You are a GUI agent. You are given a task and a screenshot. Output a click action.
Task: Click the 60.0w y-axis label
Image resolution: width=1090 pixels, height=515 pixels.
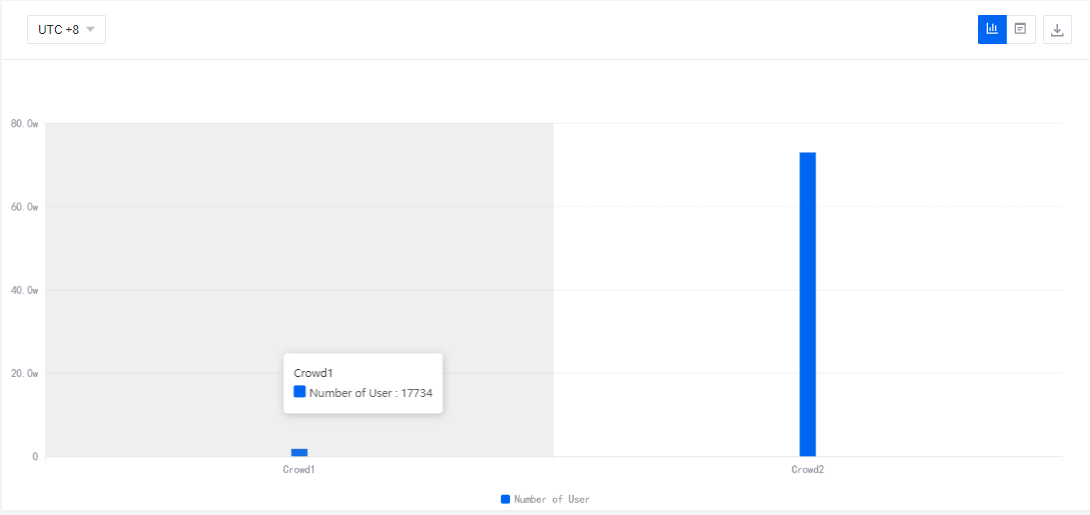pyautogui.click(x=25, y=207)
